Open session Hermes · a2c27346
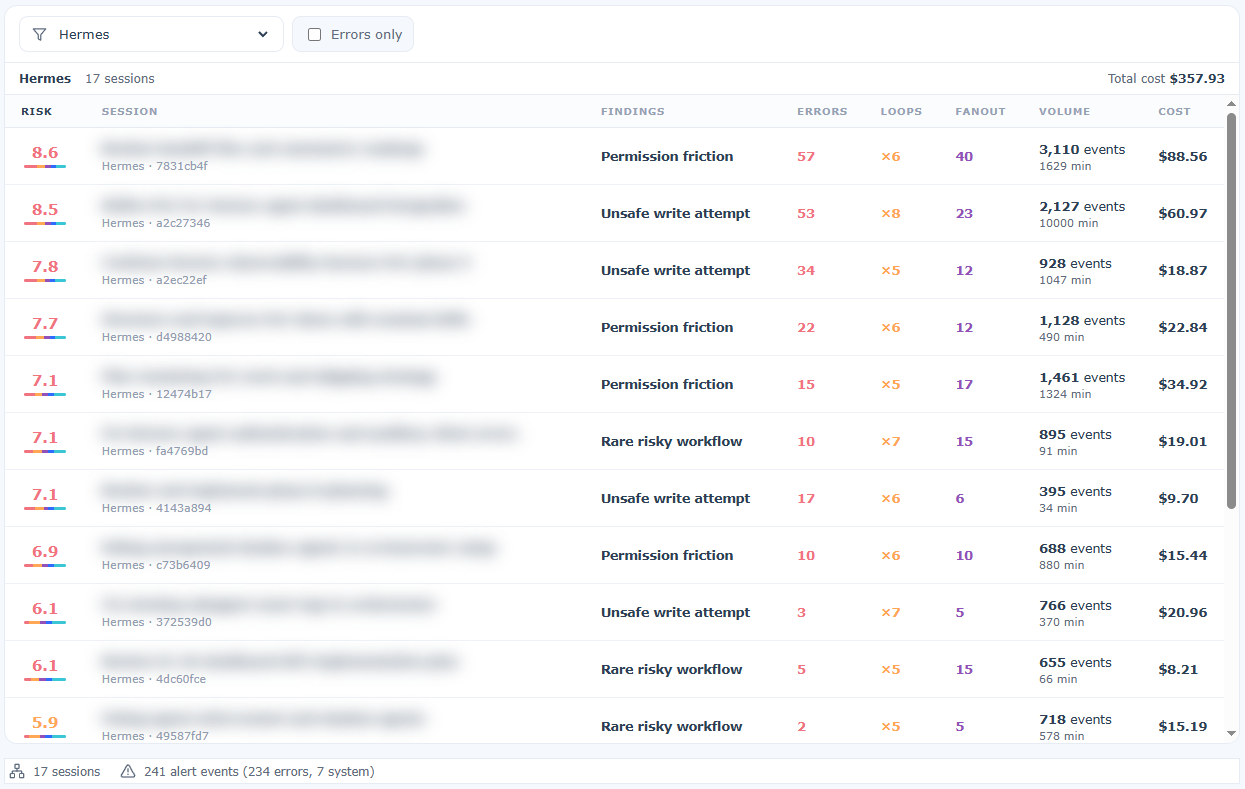The width and height of the screenshot is (1245, 789). 614,213
